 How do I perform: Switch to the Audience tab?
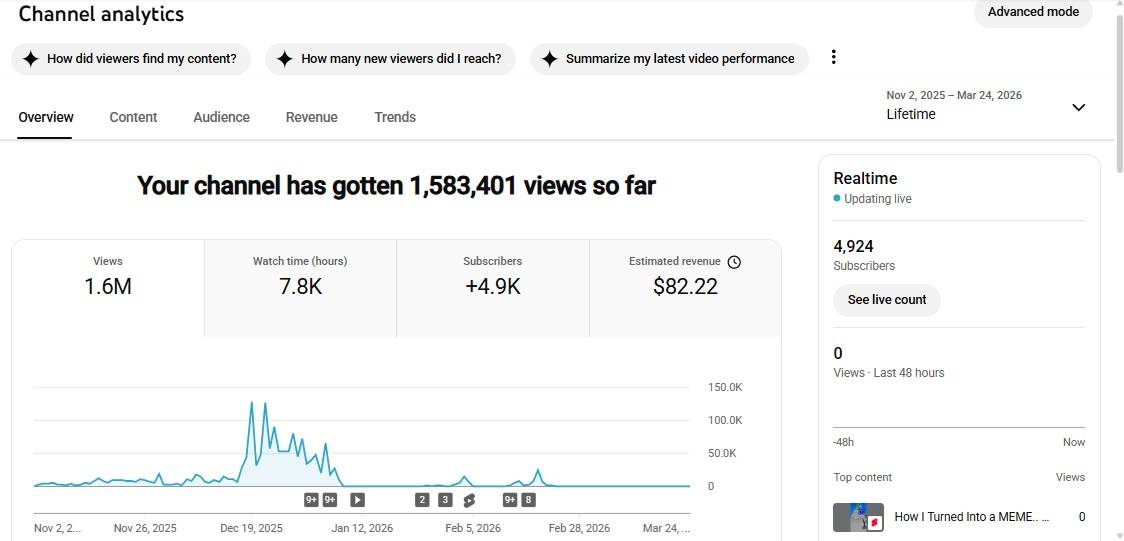pos(221,117)
